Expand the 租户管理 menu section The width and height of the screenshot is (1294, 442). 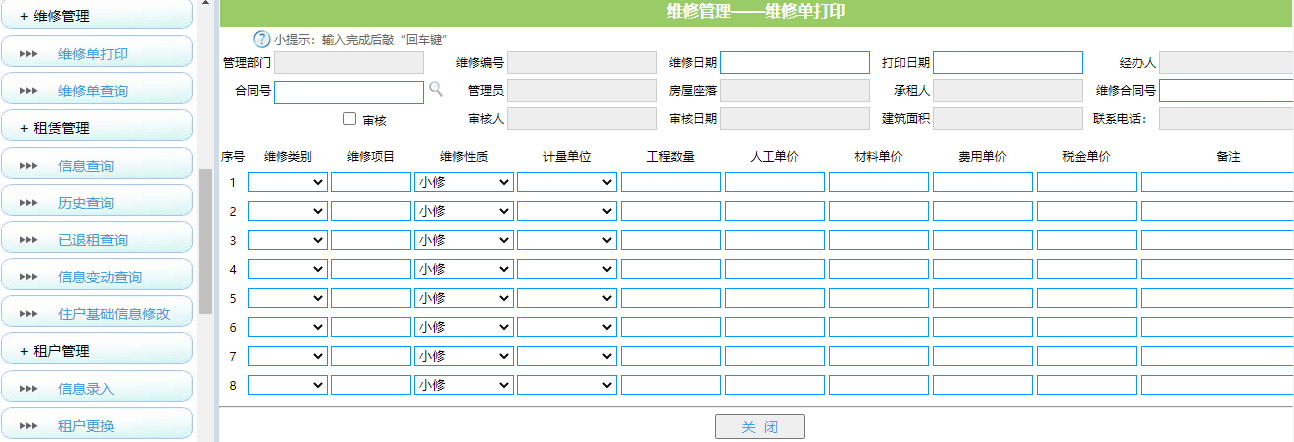point(96,350)
